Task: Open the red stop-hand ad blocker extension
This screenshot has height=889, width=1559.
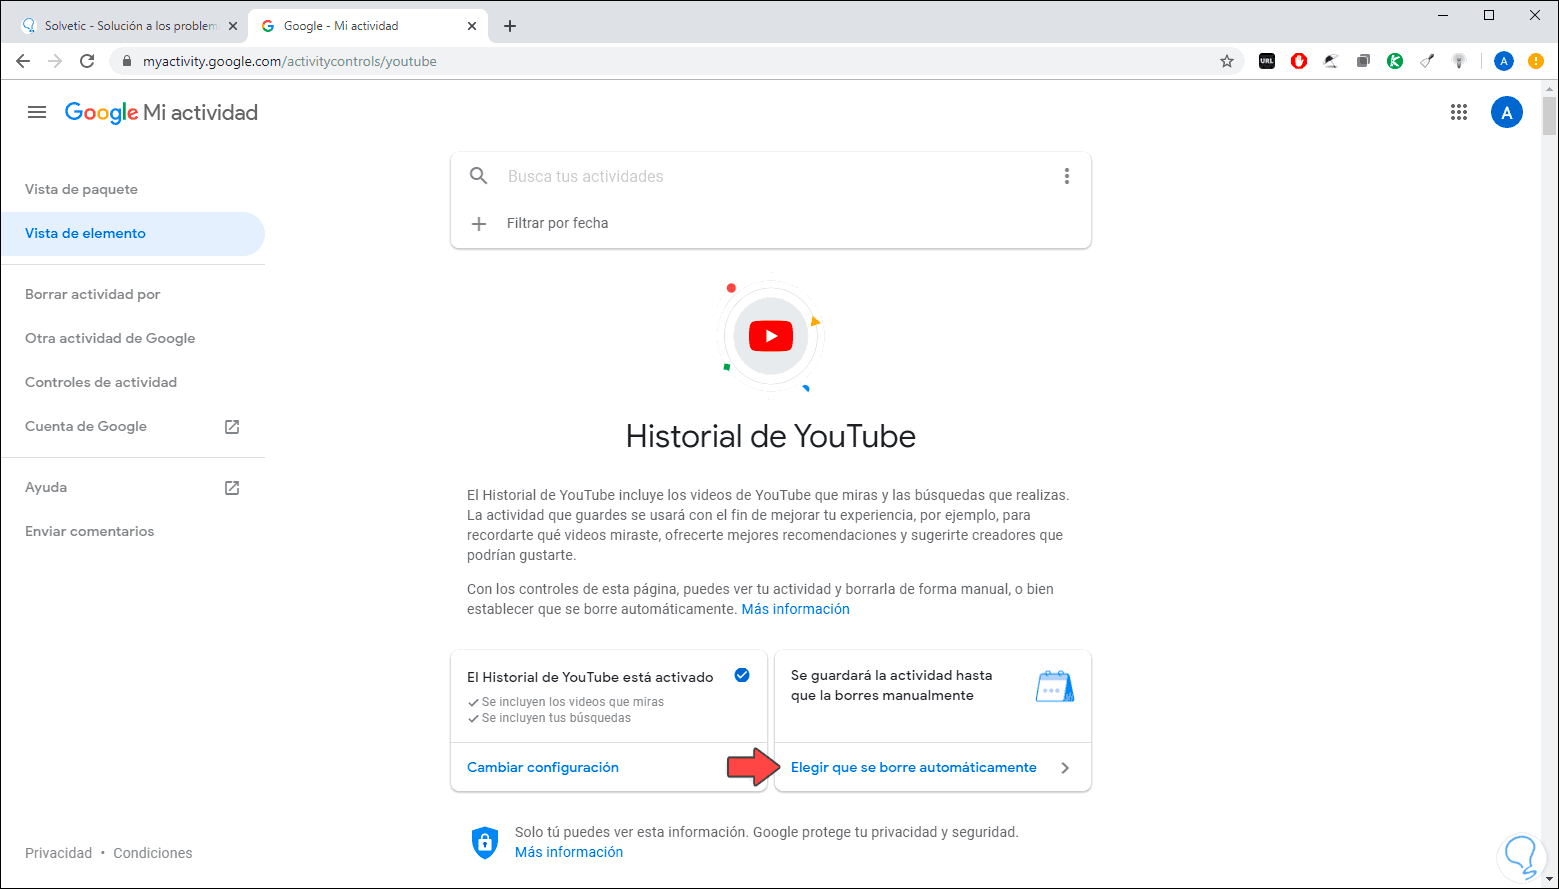Action: (x=1299, y=61)
